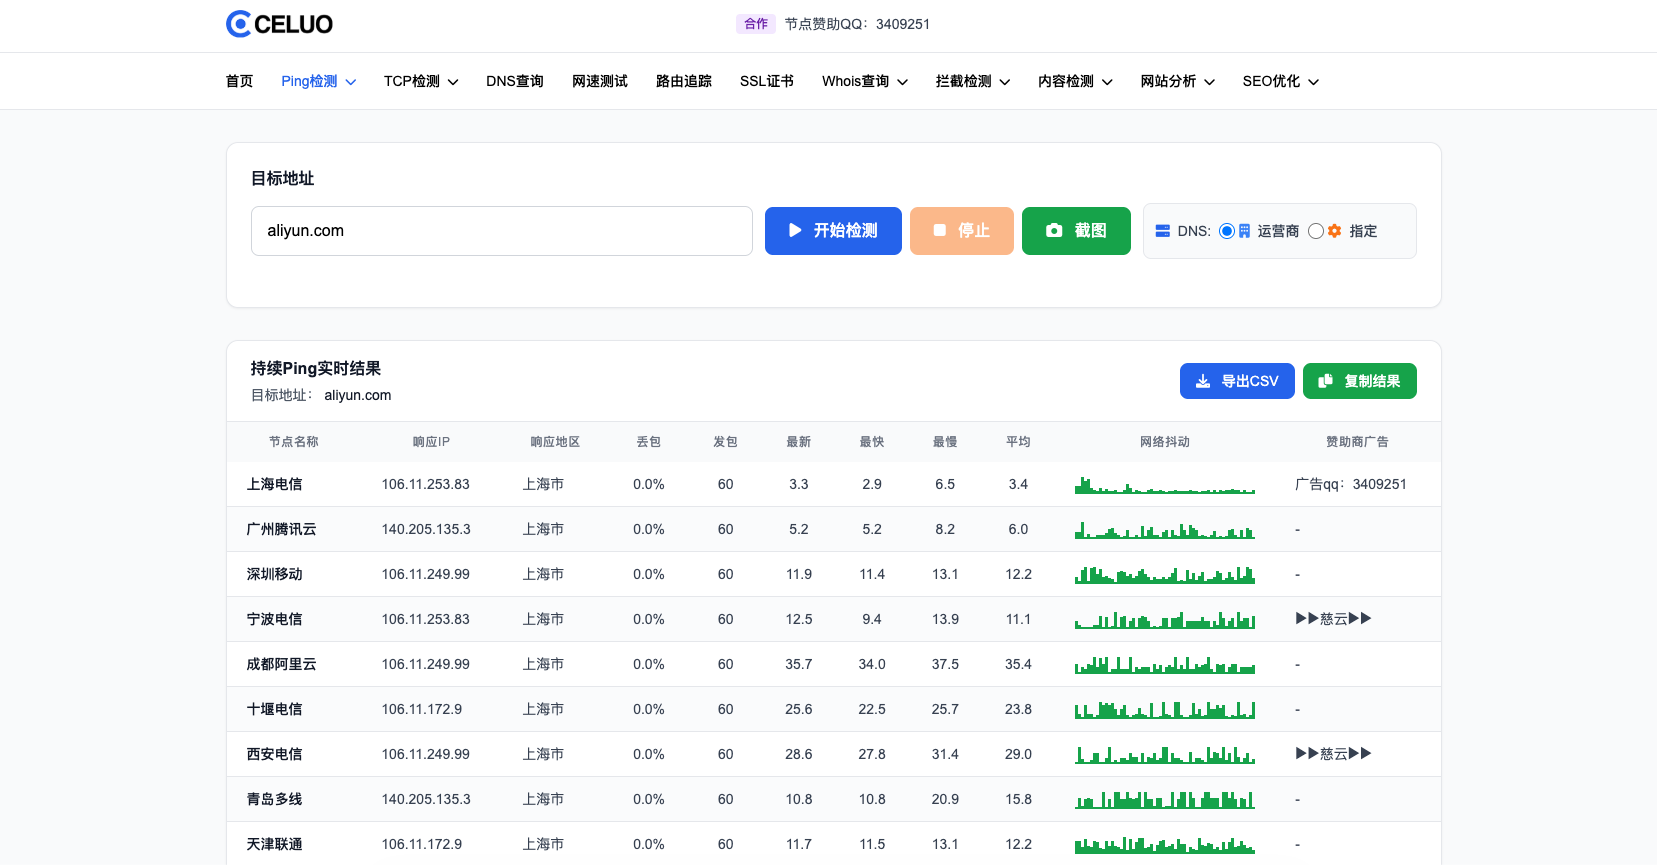Expand the 内容检测 dropdown menu
The image size is (1657, 865).
point(1075,81)
